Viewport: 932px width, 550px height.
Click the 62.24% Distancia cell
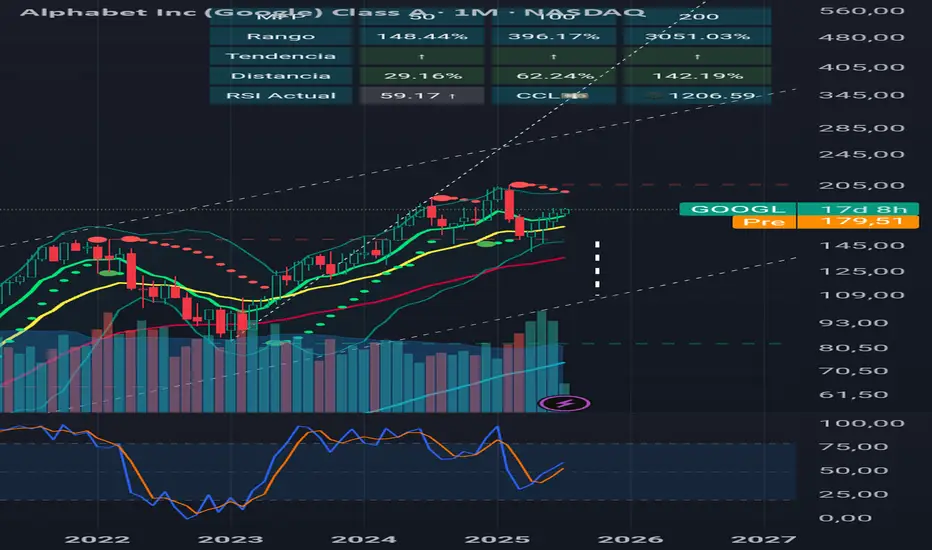(x=553, y=76)
